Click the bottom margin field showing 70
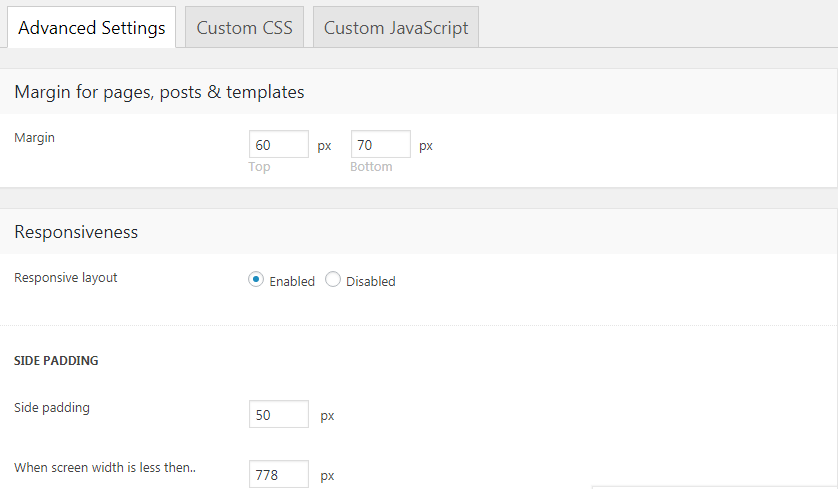The height and width of the screenshot is (489, 838). point(380,145)
